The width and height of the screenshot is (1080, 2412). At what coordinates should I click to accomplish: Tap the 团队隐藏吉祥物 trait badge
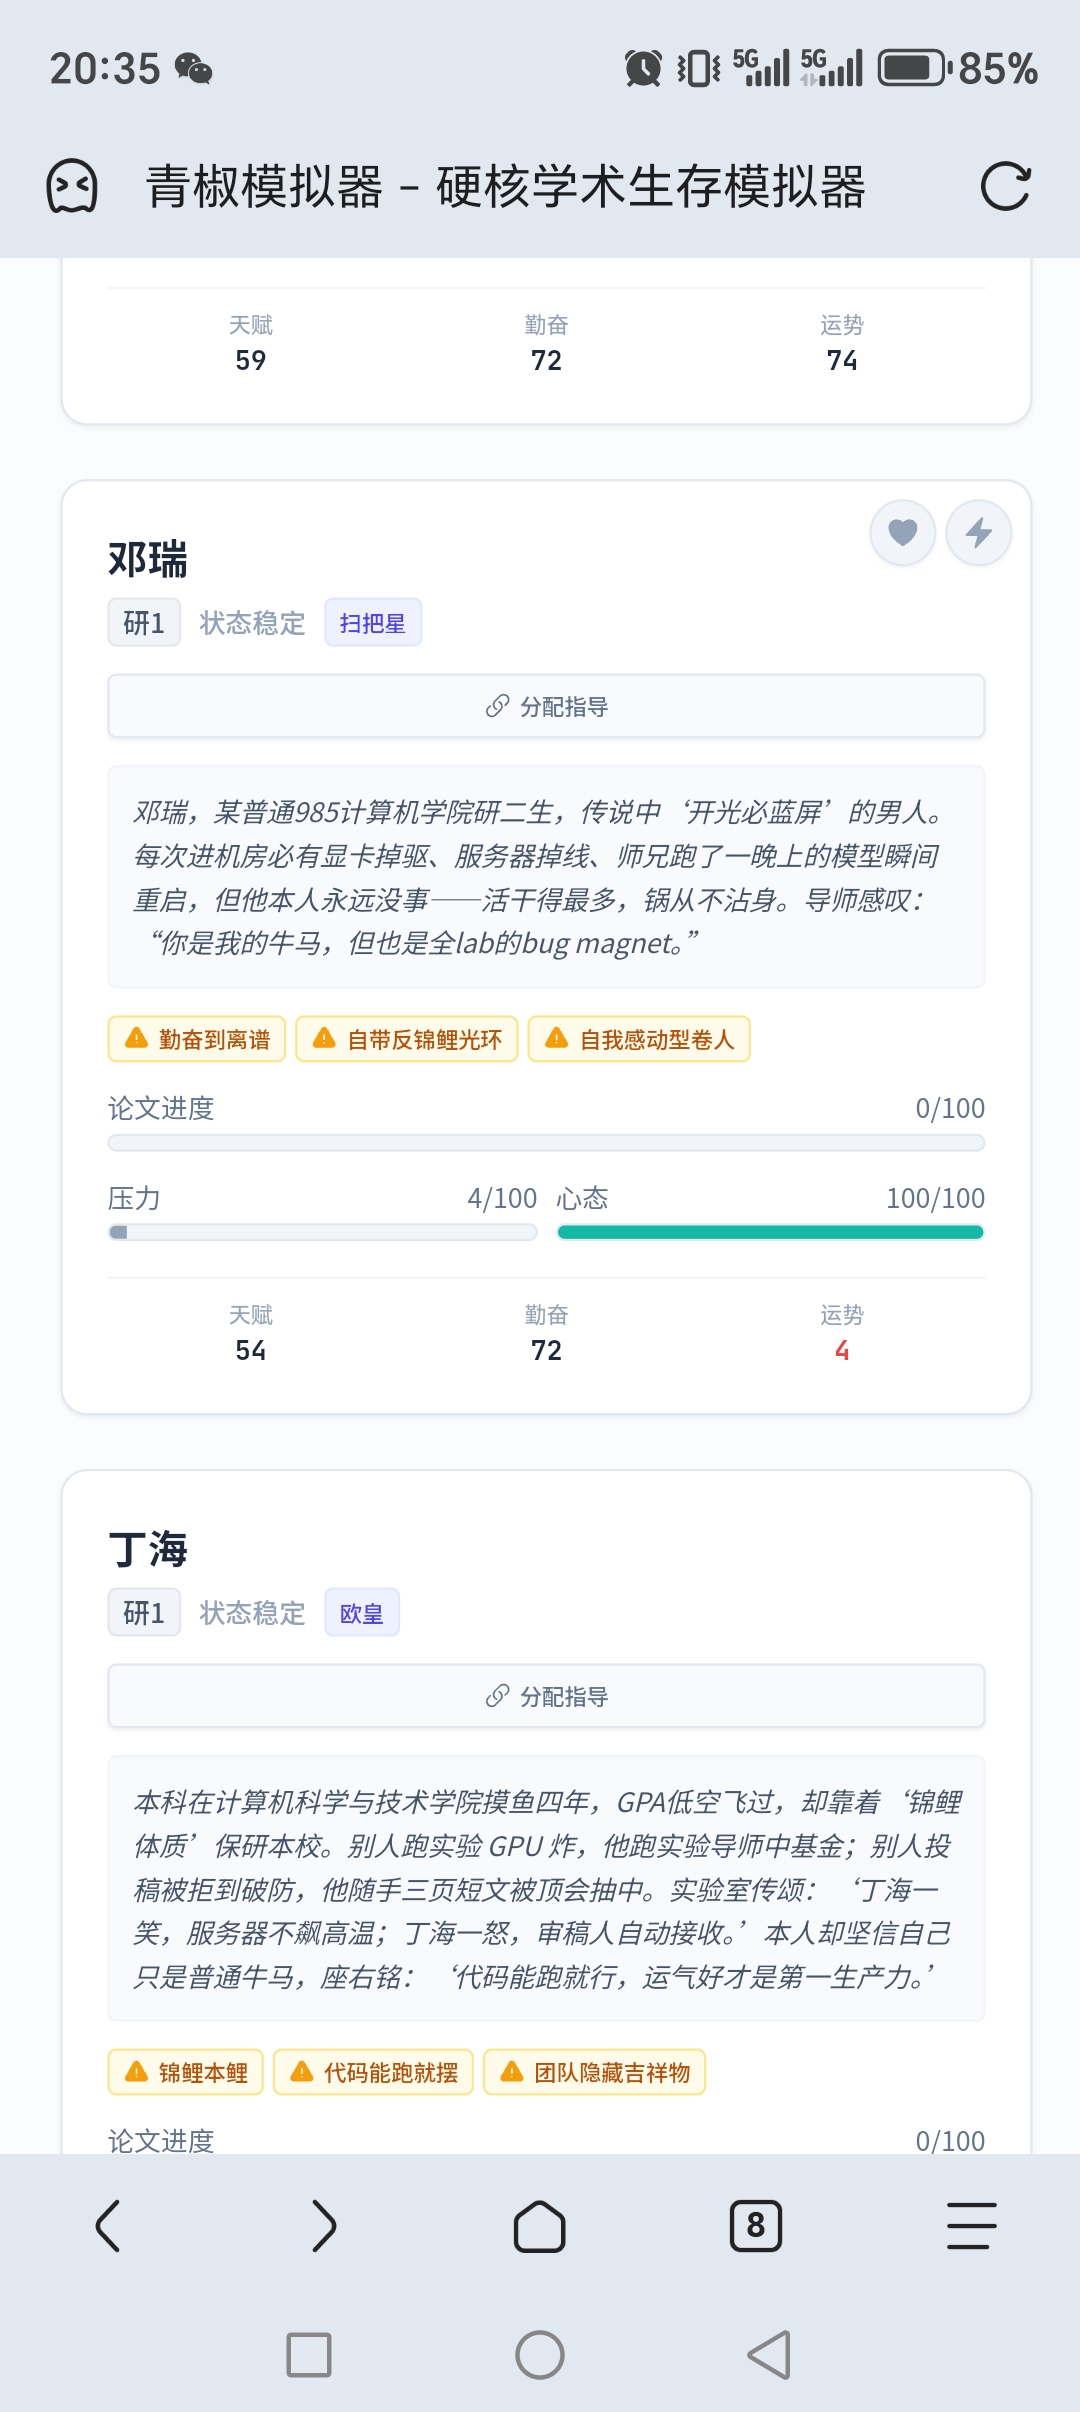(595, 2072)
